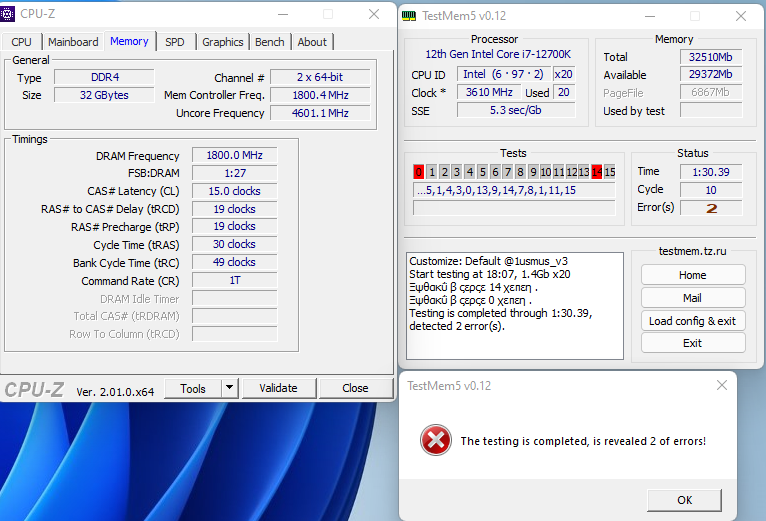Click the test order sequence field
The image size is (766, 521).
point(514,190)
